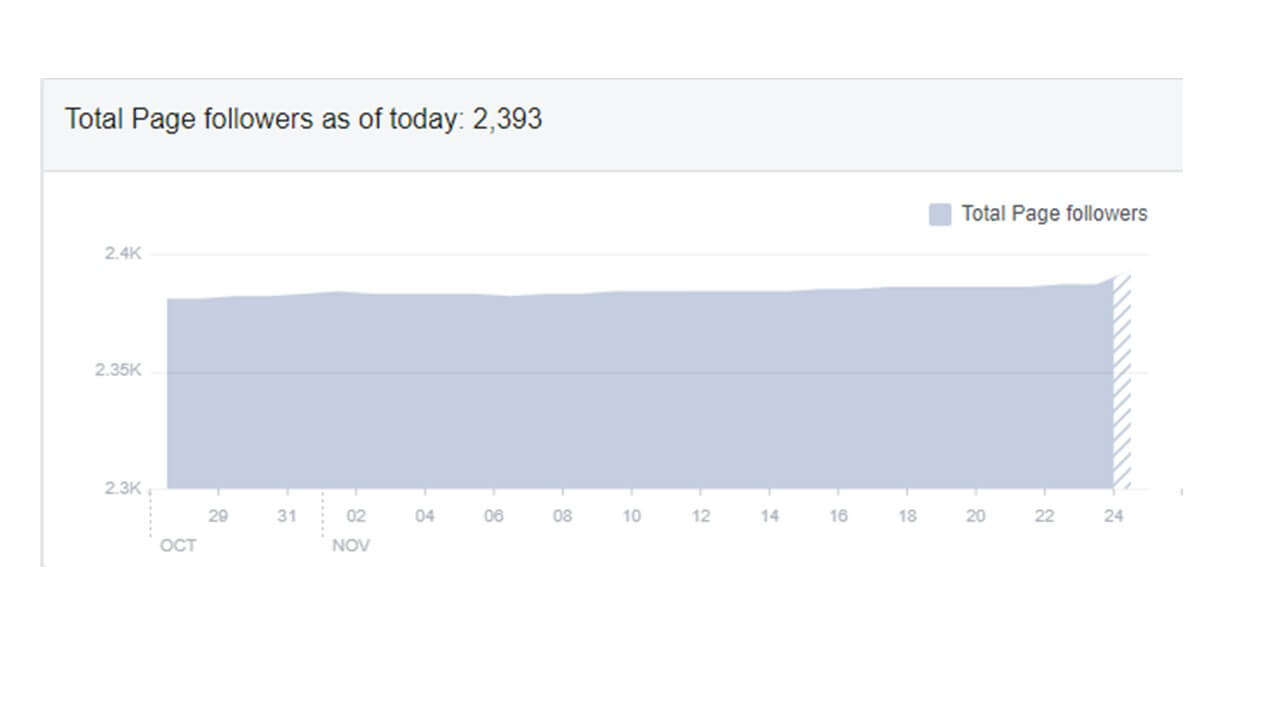
Task: Select the 20 date tick on axis
Action: click(976, 516)
